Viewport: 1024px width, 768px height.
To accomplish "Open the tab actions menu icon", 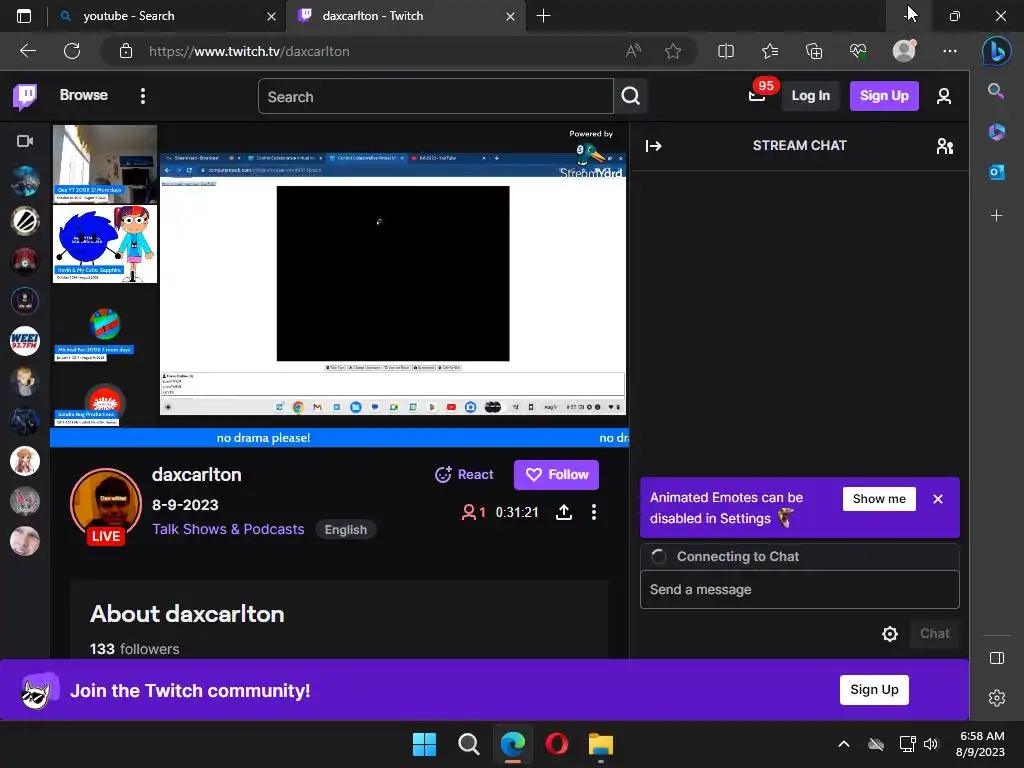I will coord(24,16).
